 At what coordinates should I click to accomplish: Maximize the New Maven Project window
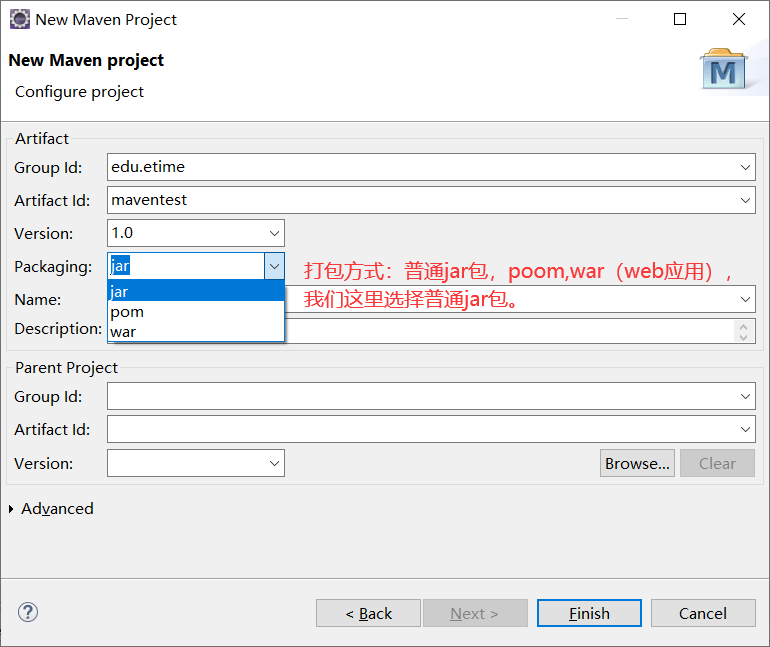680,19
